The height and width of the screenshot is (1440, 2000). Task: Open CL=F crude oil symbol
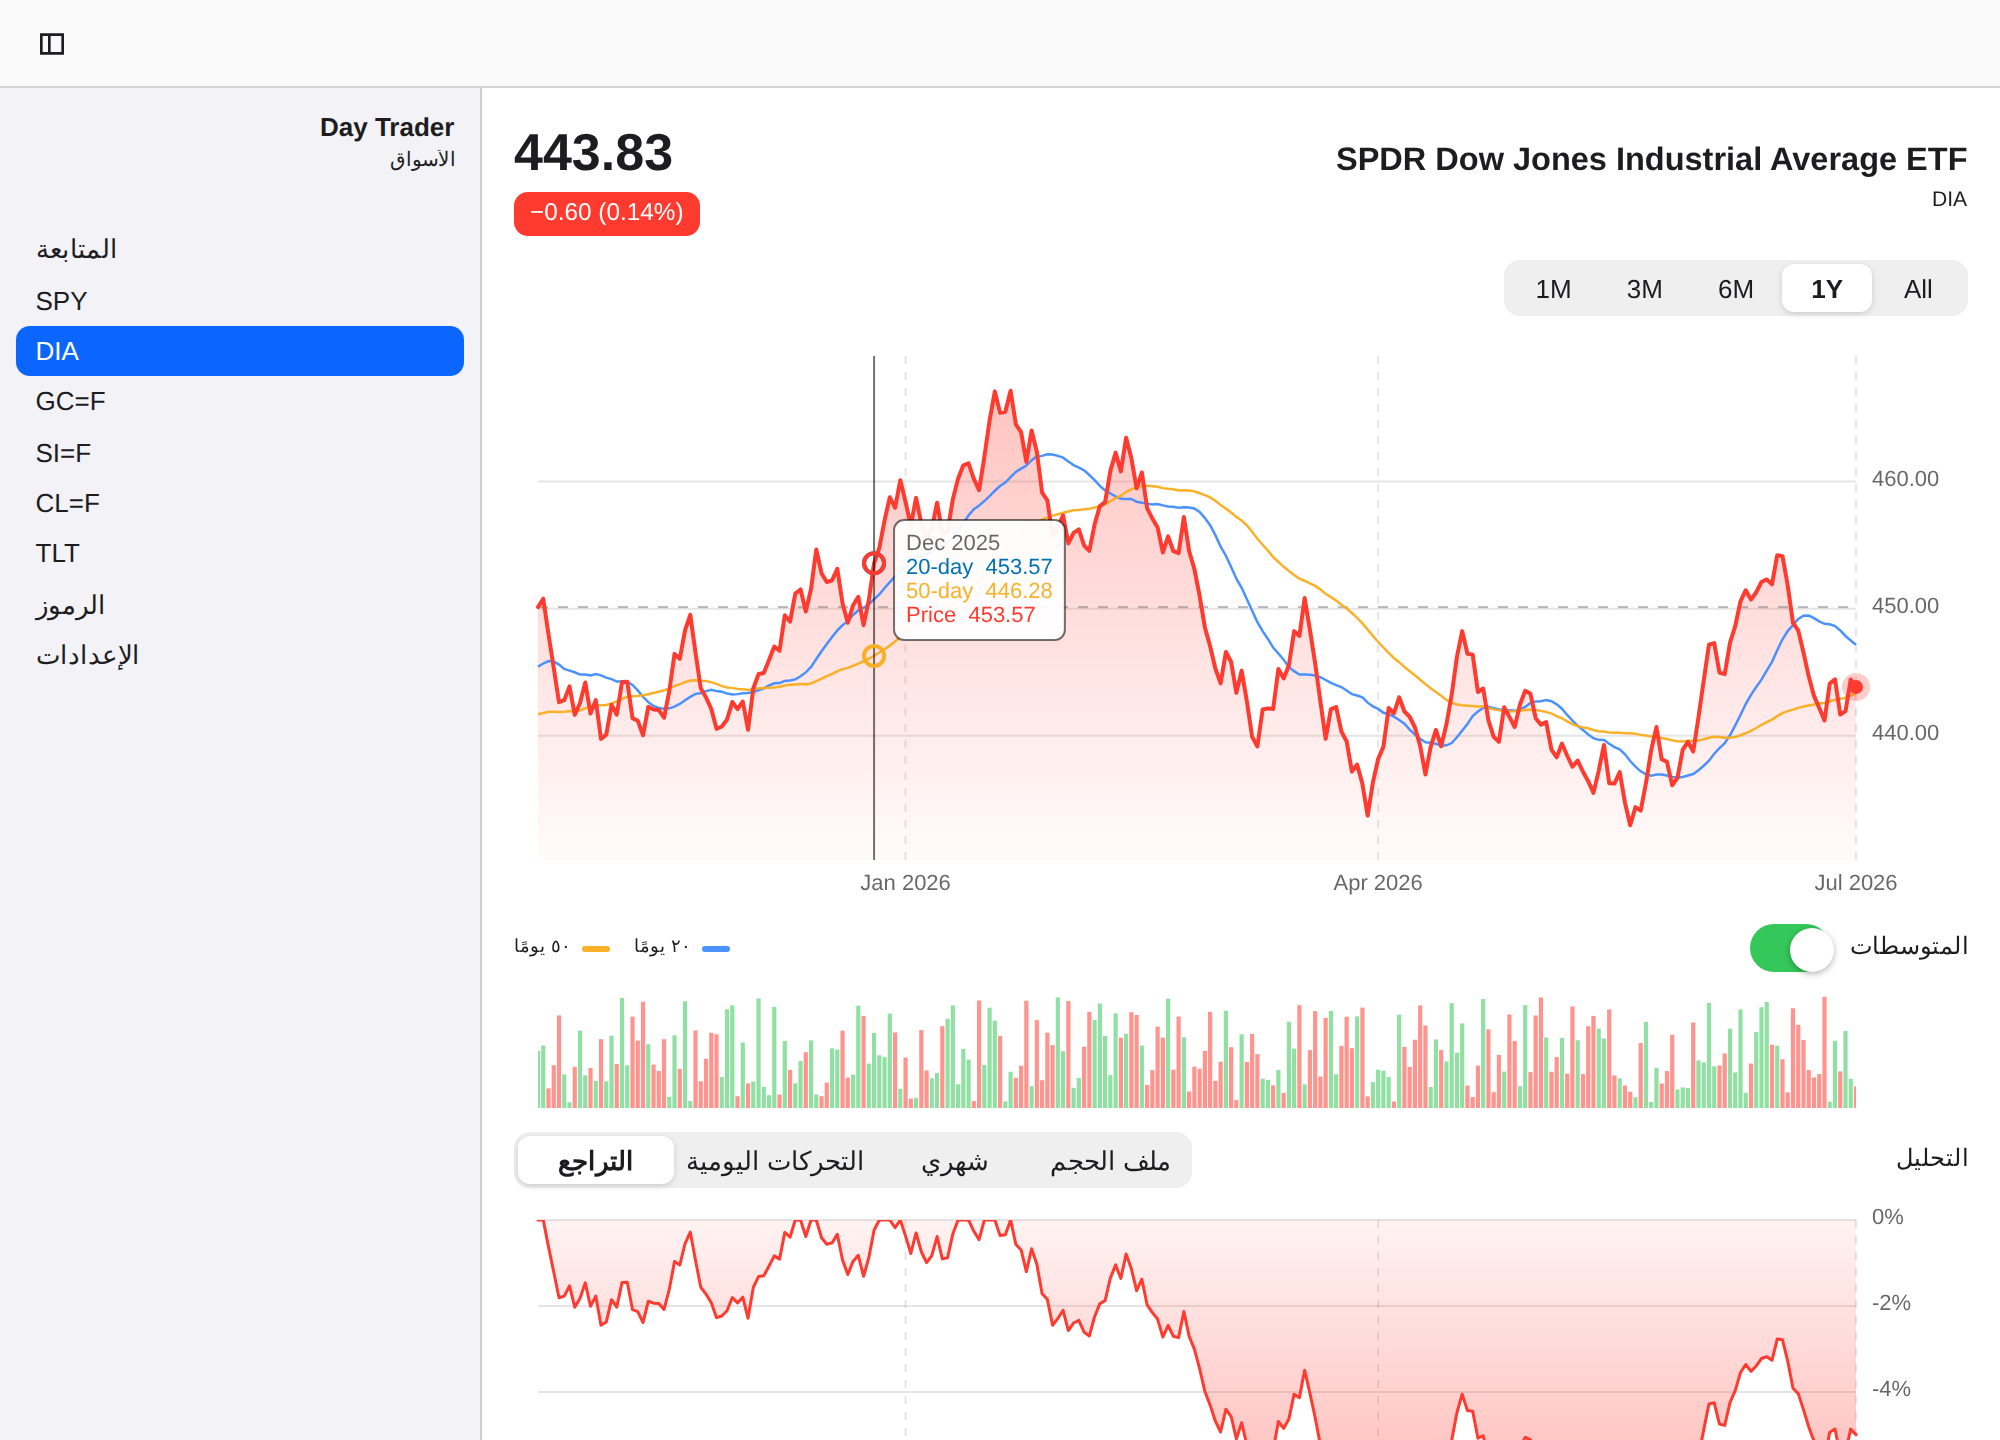[x=240, y=503]
